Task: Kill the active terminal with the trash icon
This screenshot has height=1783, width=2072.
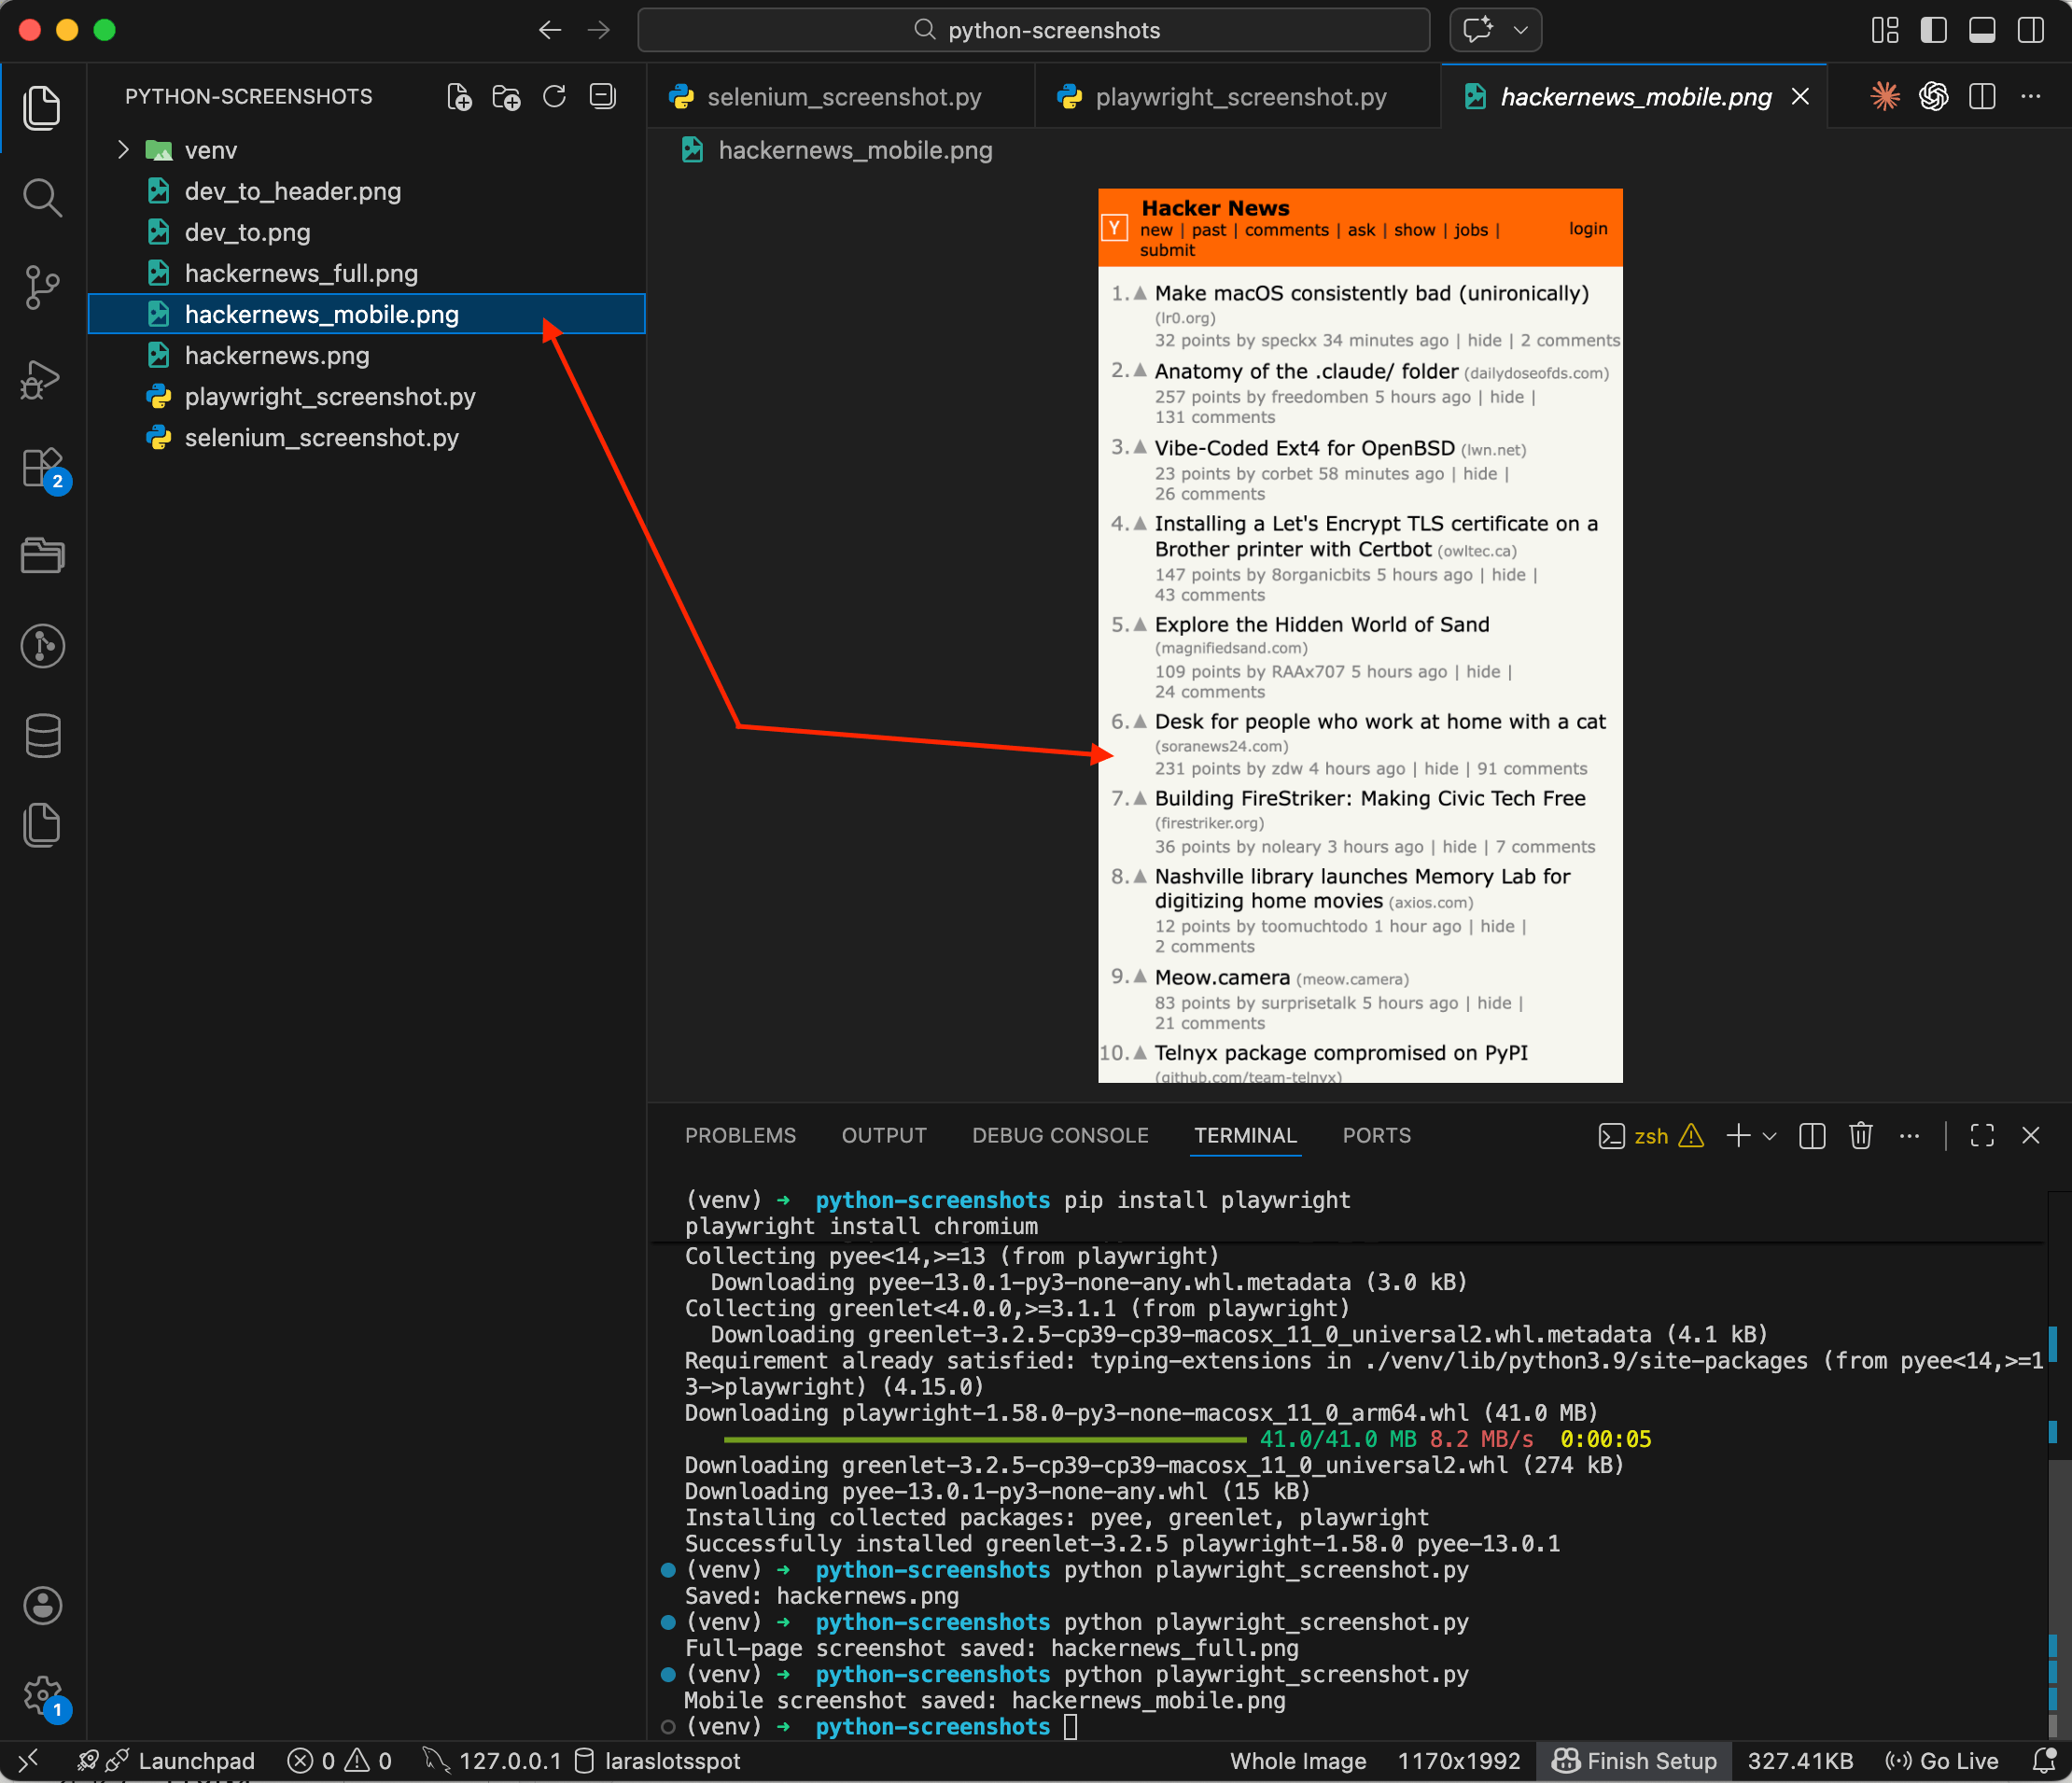Action: [1861, 1135]
